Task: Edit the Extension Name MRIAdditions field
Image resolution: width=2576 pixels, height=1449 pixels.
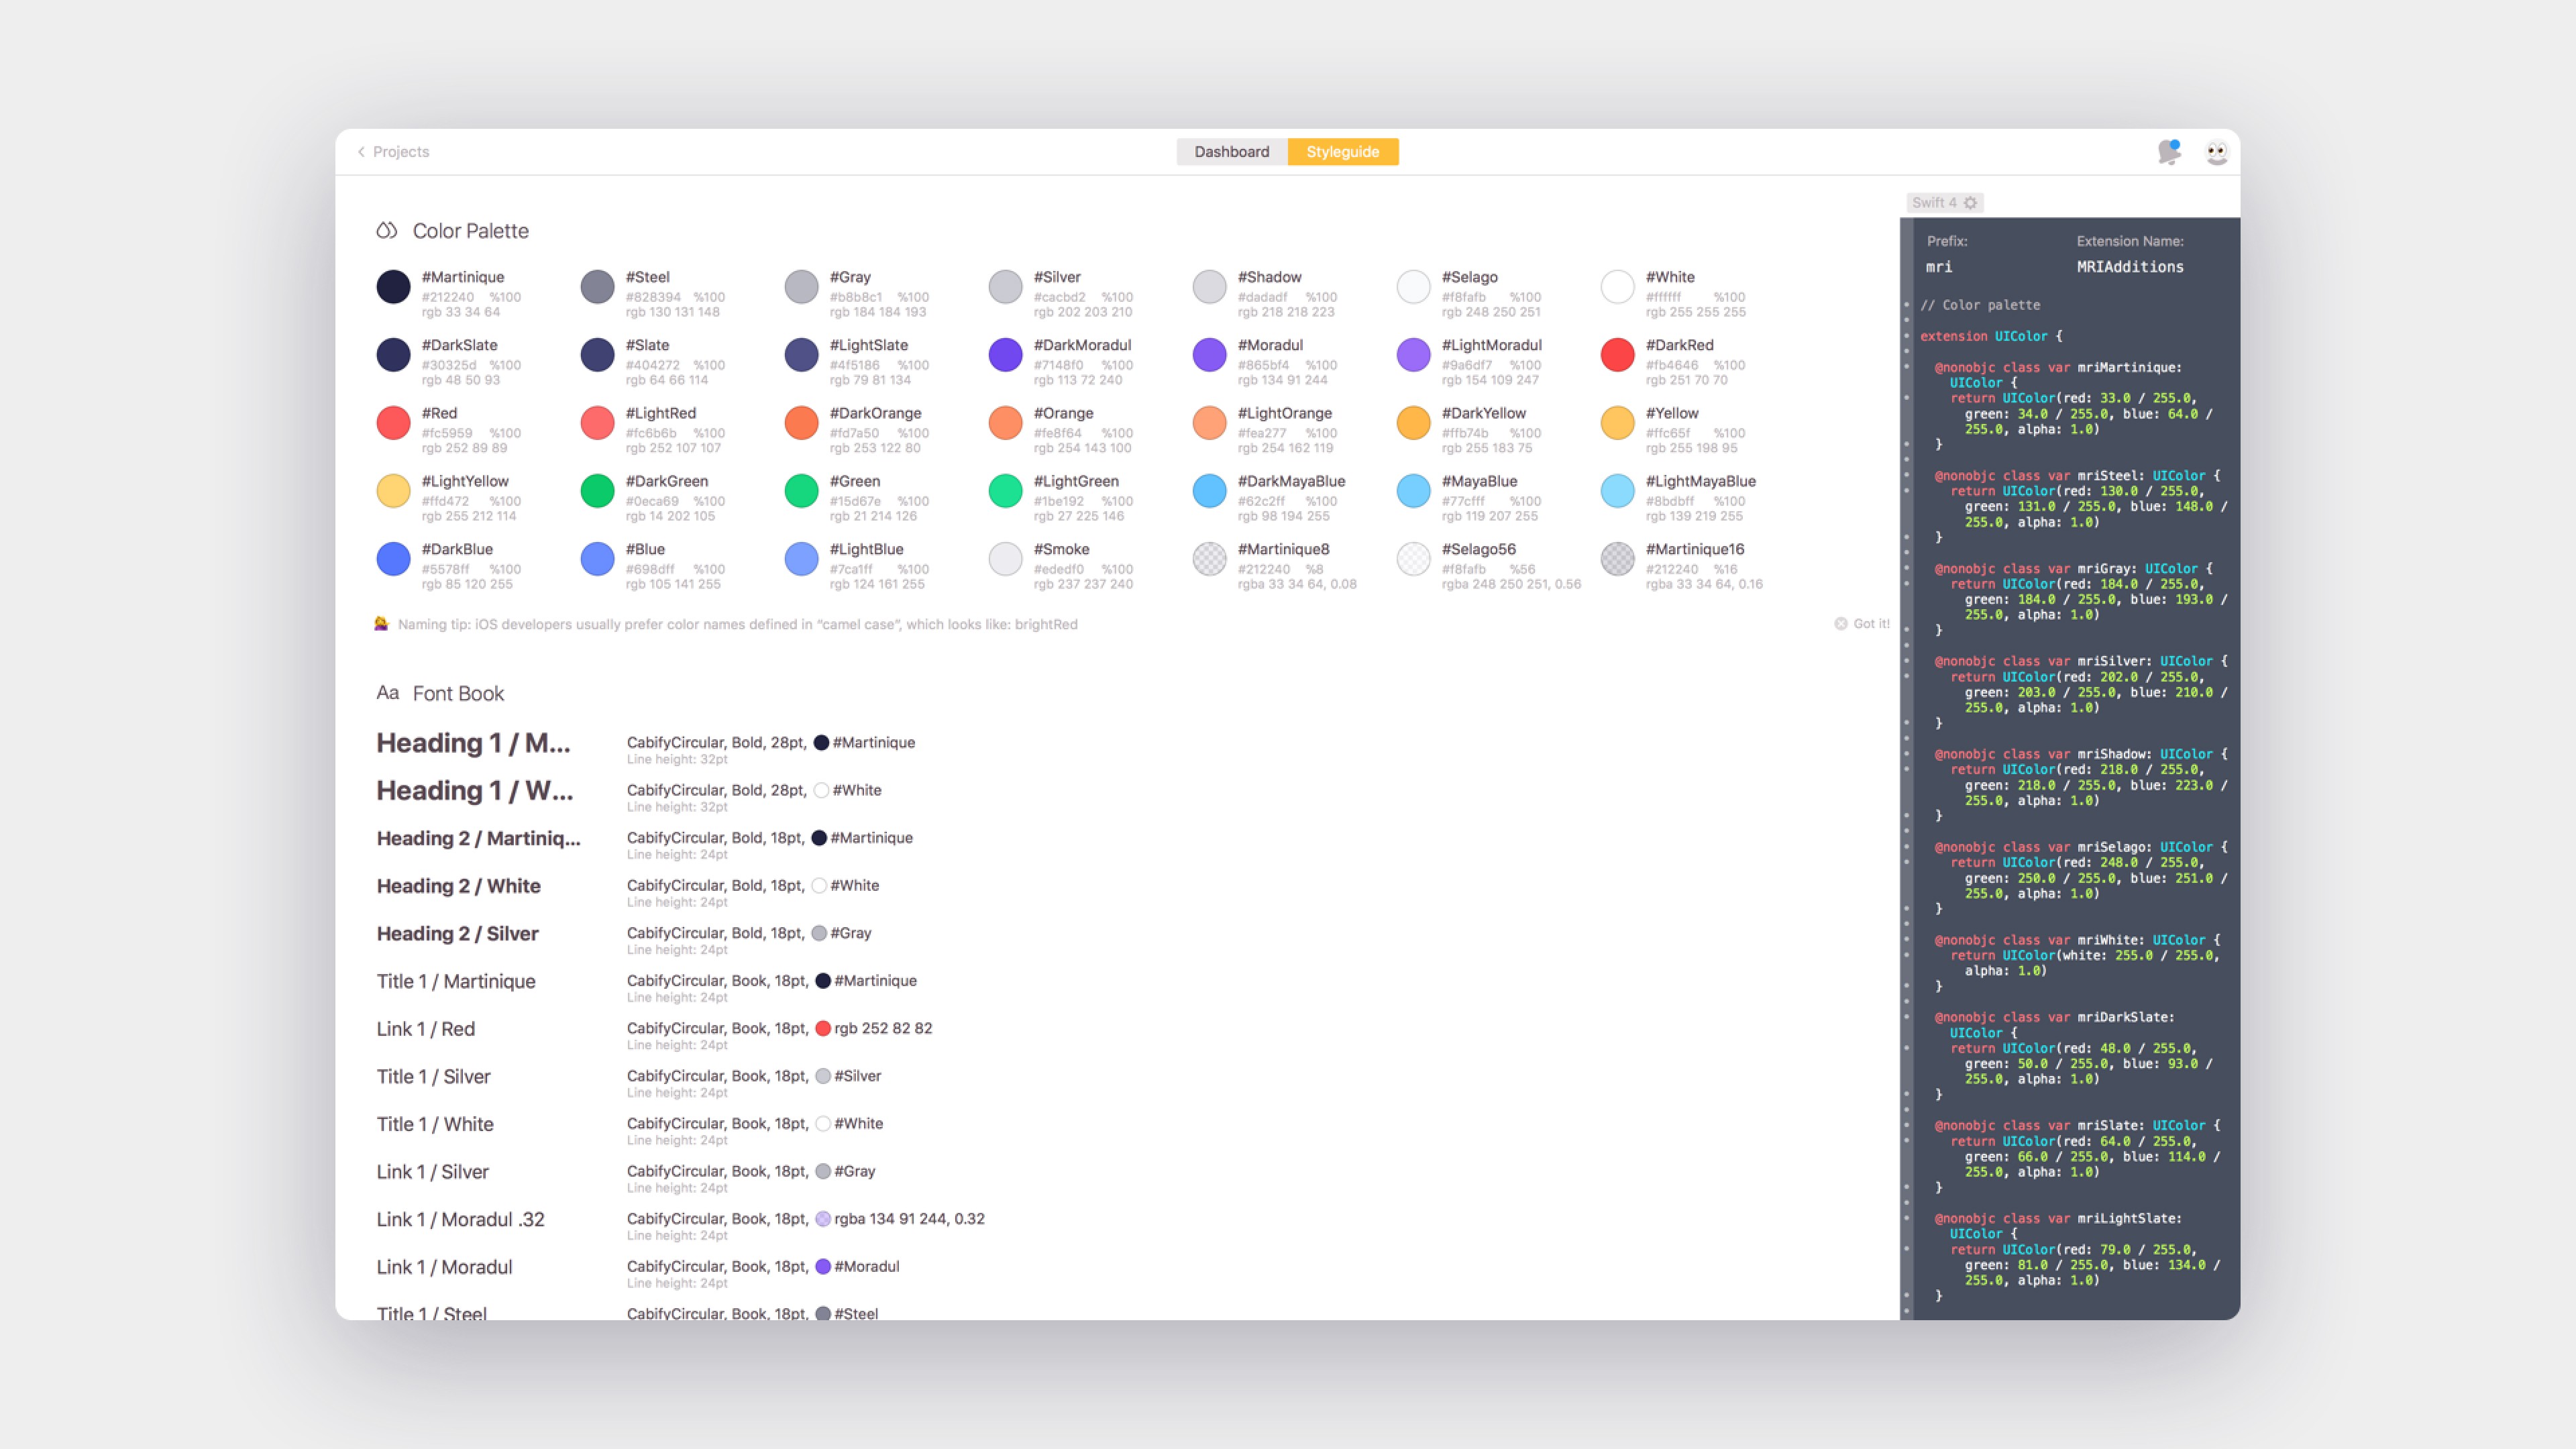Action: [x=2129, y=267]
